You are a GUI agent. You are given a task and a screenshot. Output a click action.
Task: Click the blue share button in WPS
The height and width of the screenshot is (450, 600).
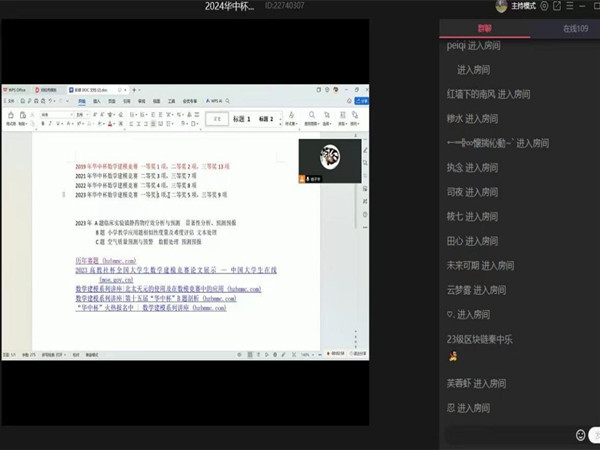coord(362,101)
